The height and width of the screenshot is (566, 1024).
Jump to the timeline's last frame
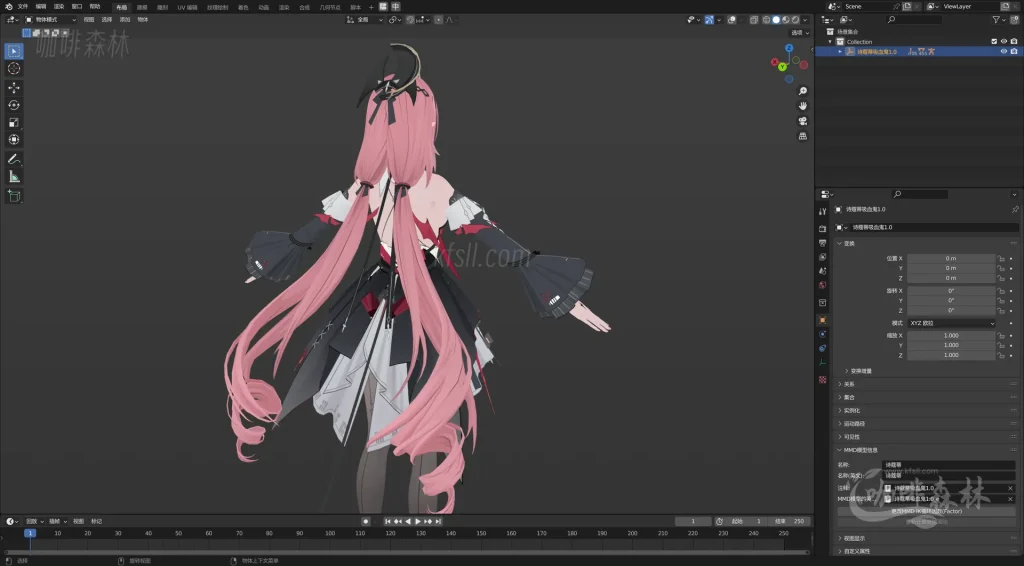[x=438, y=521]
